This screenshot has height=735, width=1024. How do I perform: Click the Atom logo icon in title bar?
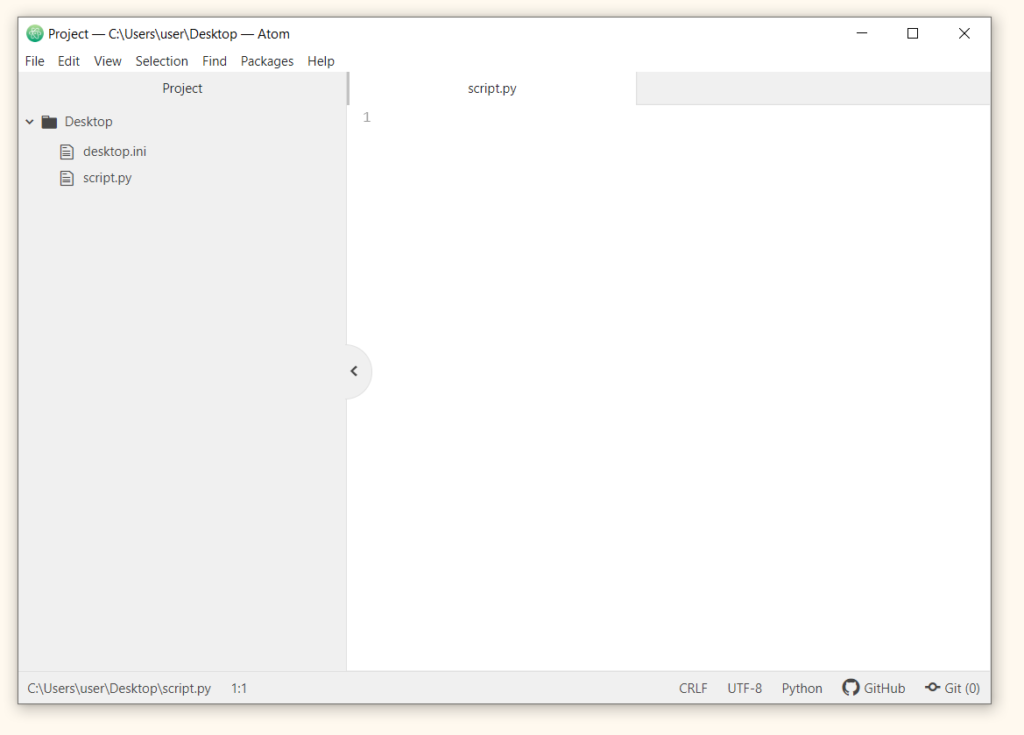click(35, 34)
